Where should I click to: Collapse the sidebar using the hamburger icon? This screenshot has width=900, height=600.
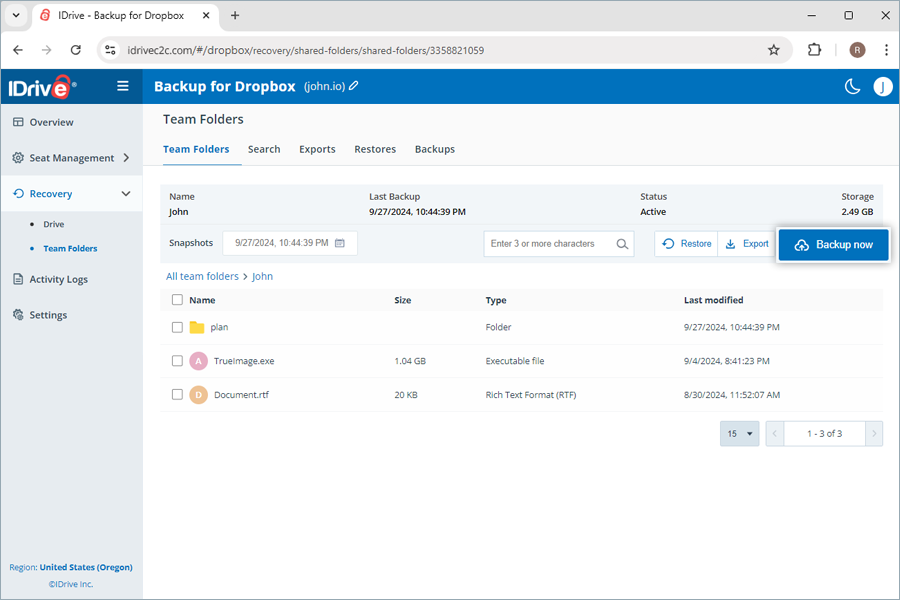[x=122, y=86]
